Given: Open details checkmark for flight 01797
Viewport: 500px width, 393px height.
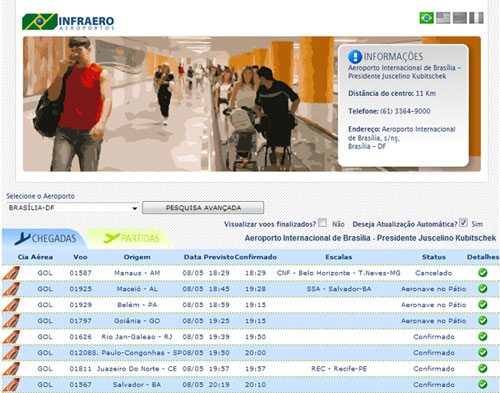Looking at the screenshot, I should pyautogui.click(x=482, y=321).
